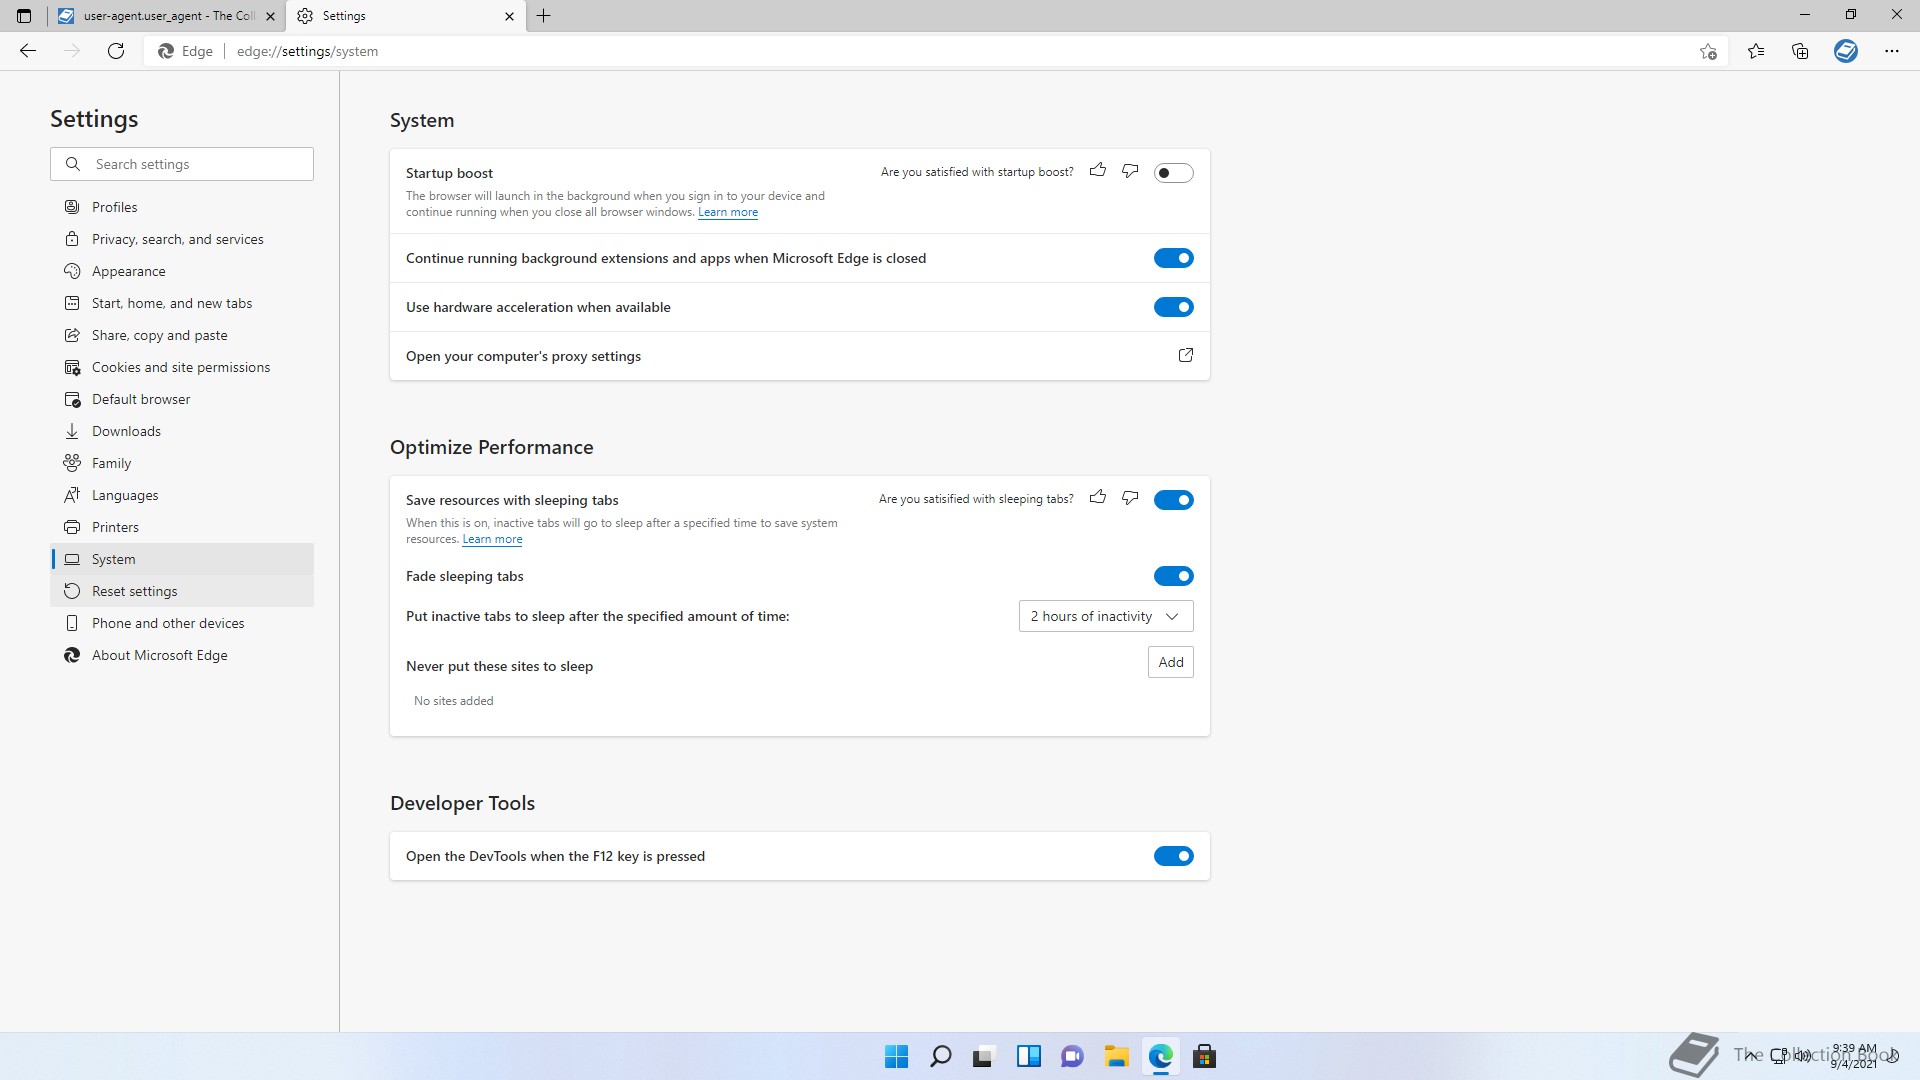Give thumbs up for sleeping tabs
The image size is (1920, 1080).
point(1098,498)
